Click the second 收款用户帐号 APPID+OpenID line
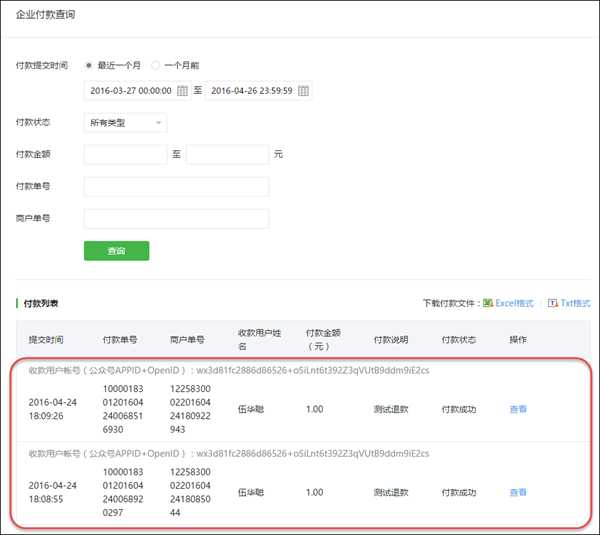 click(x=229, y=453)
